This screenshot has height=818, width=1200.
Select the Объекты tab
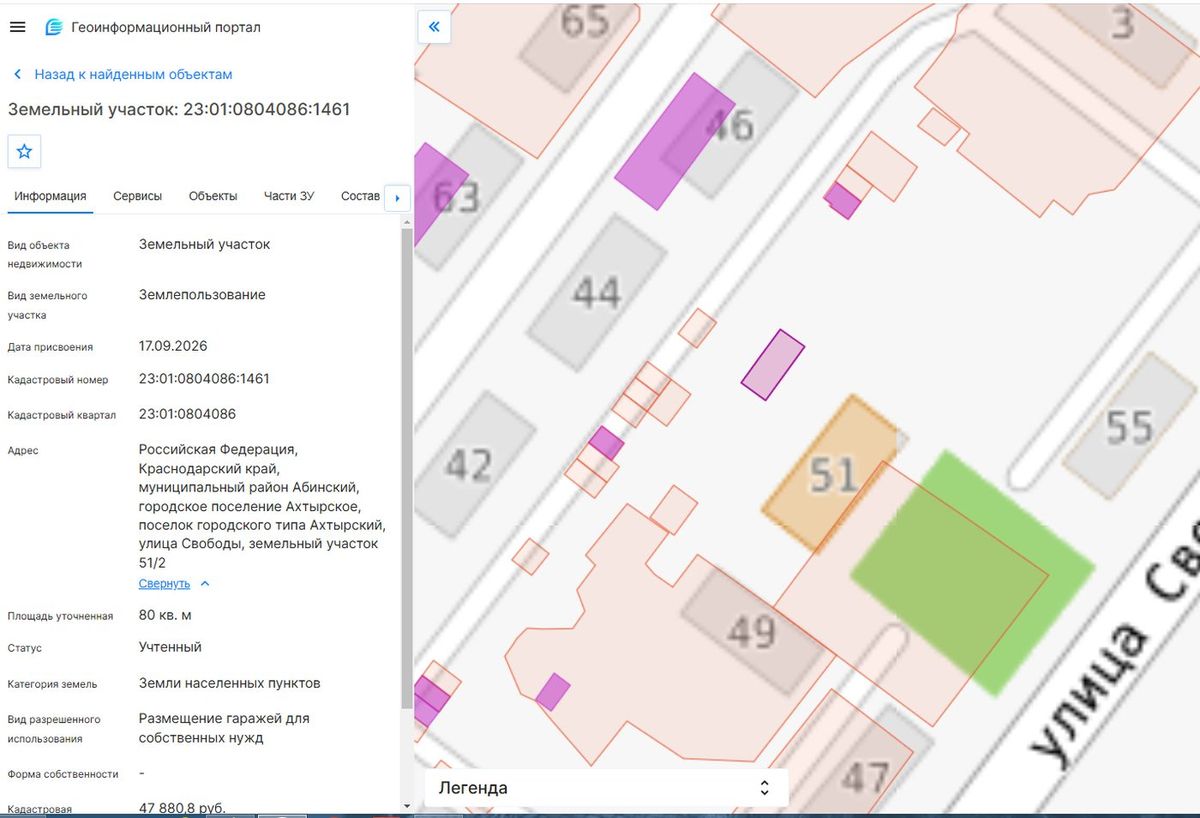click(213, 196)
